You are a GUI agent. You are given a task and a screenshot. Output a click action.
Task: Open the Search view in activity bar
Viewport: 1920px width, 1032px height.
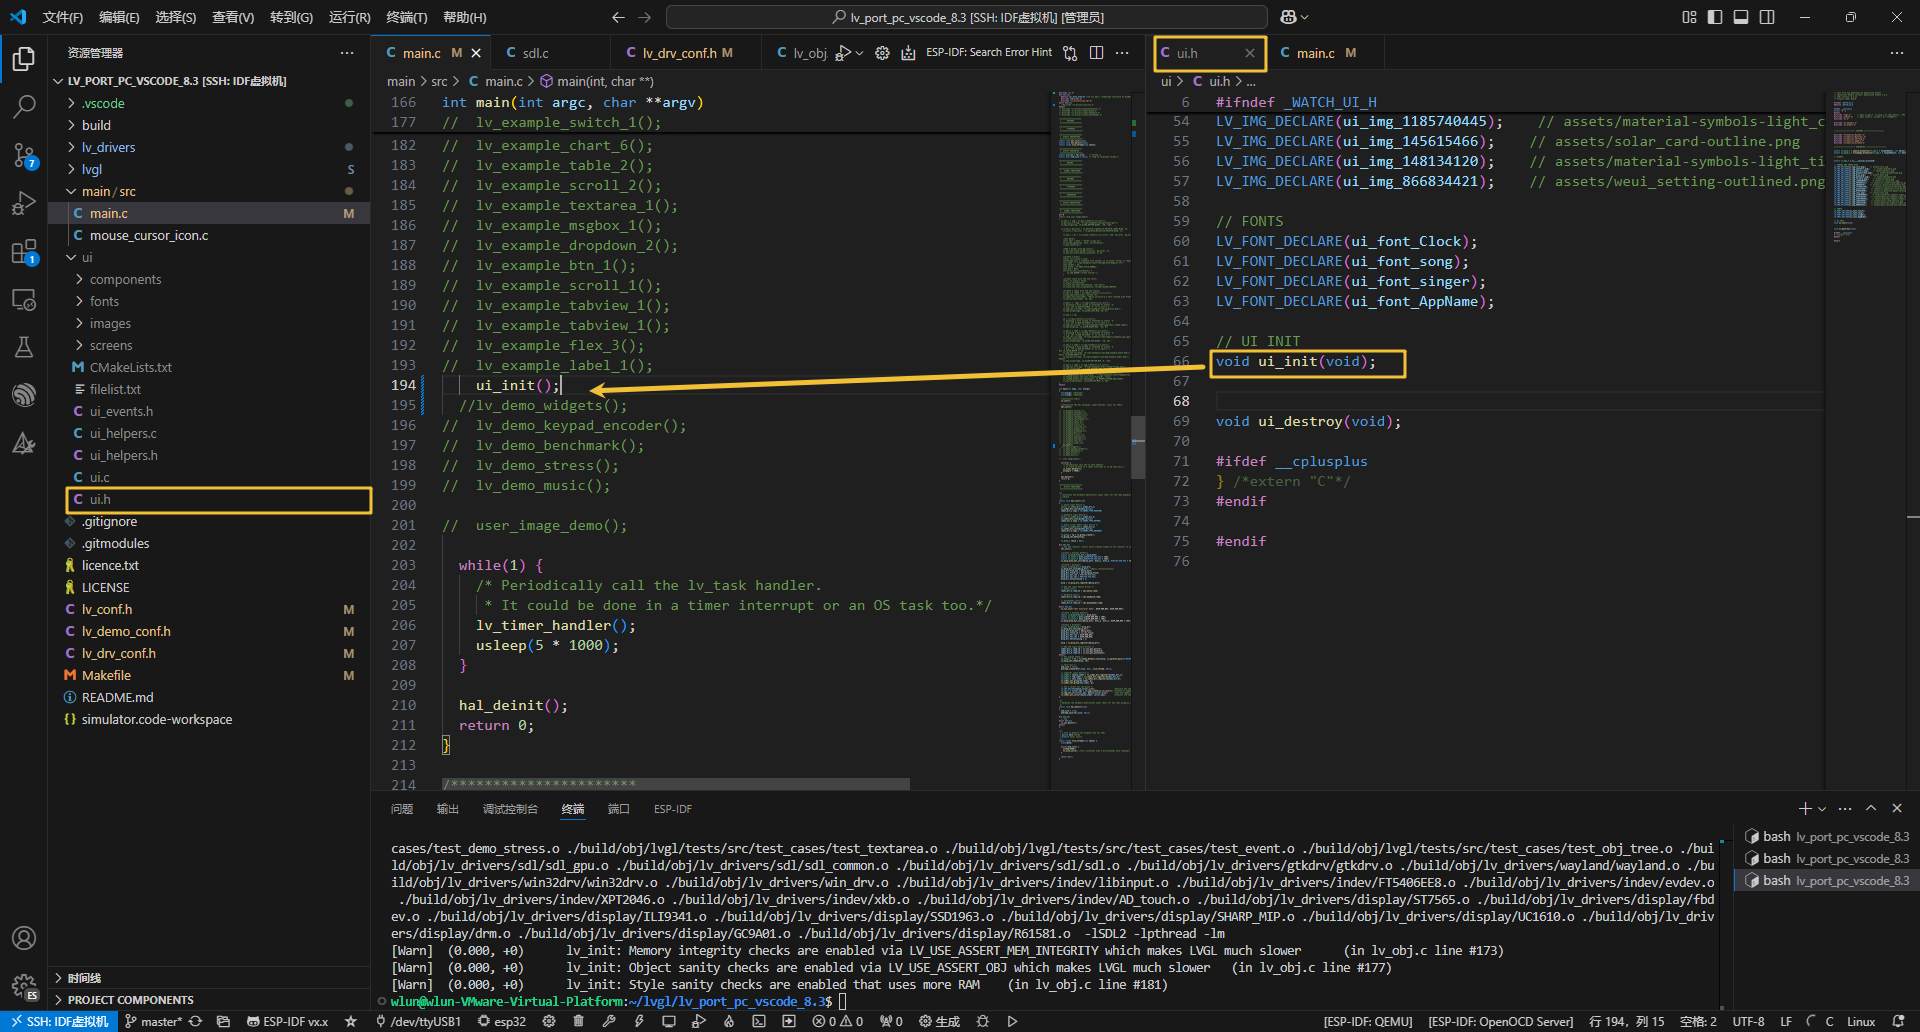tap(24, 106)
